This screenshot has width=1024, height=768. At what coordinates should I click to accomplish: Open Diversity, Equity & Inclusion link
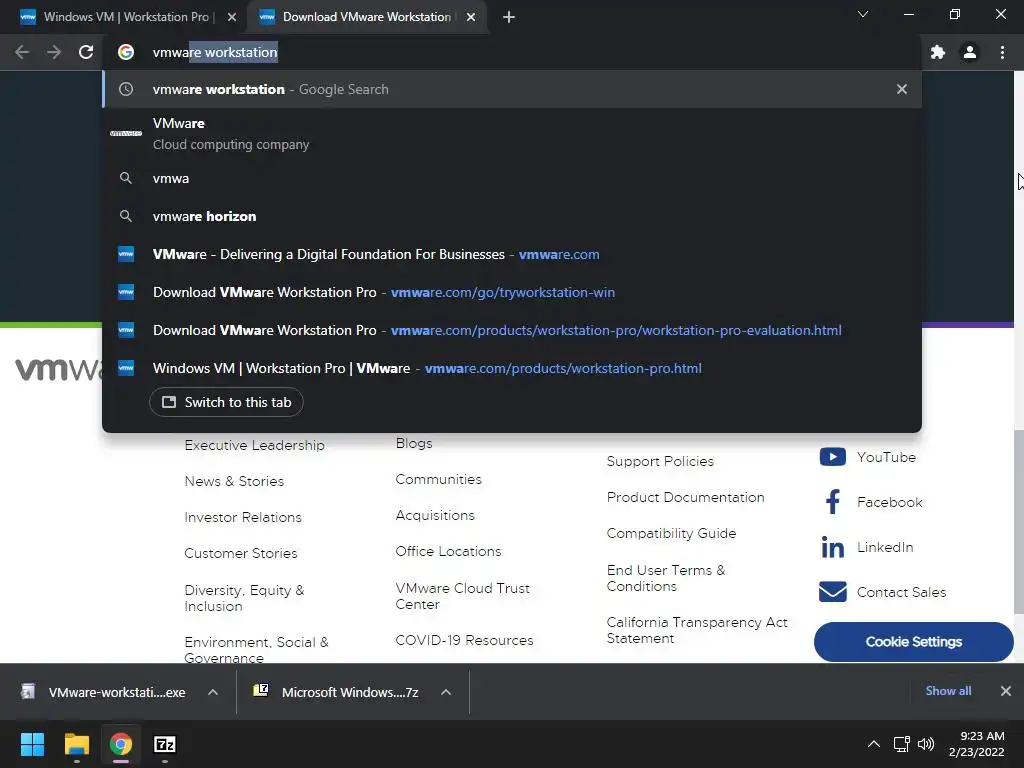[x=244, y=598]
